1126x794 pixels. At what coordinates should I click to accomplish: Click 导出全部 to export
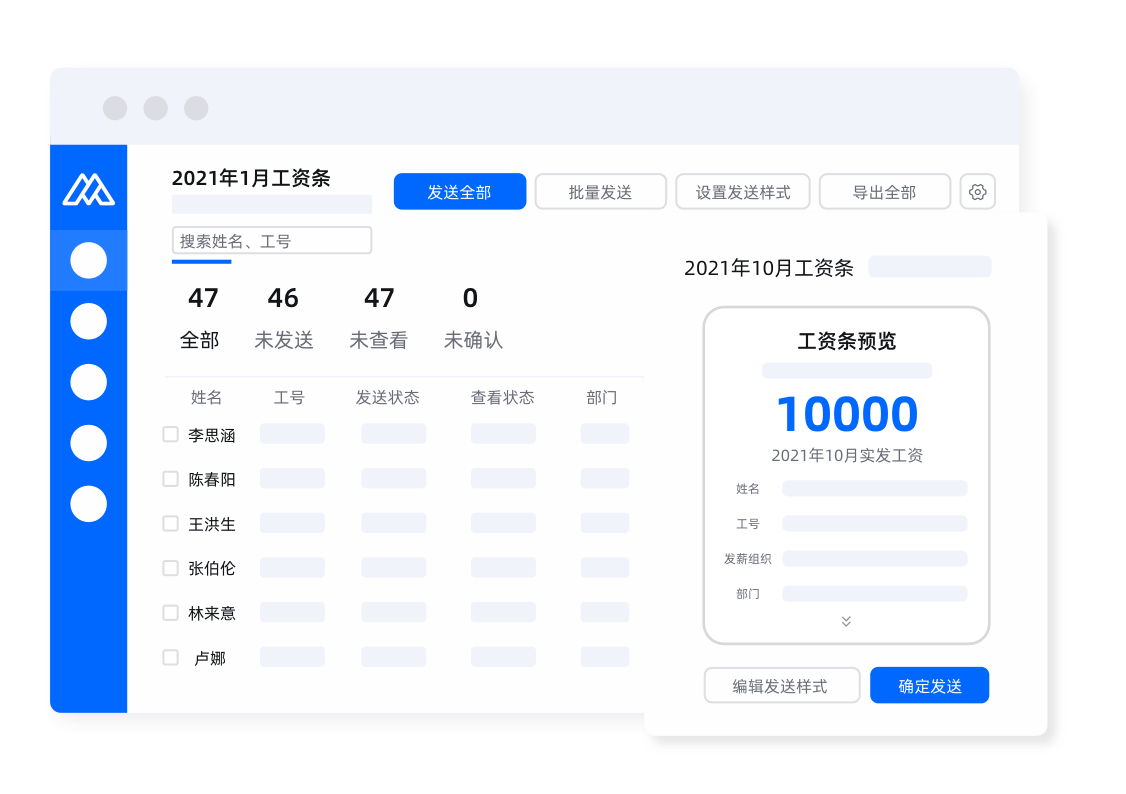click(885, 192)
